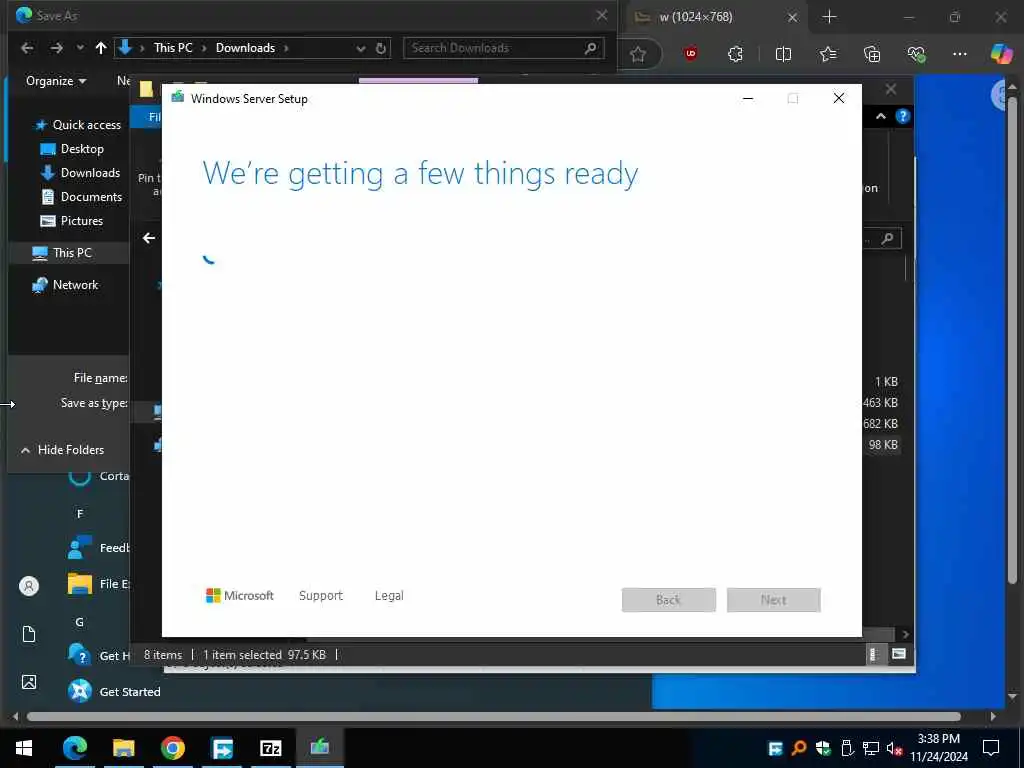This screenshot has height=768, width=1024.
Task: Launch Get Started from the Start menu
Action: (x=114, y=691)
